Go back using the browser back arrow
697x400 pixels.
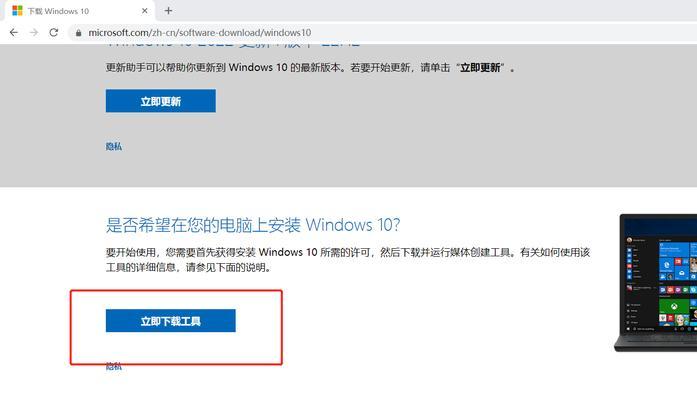[x=14, y=32]
